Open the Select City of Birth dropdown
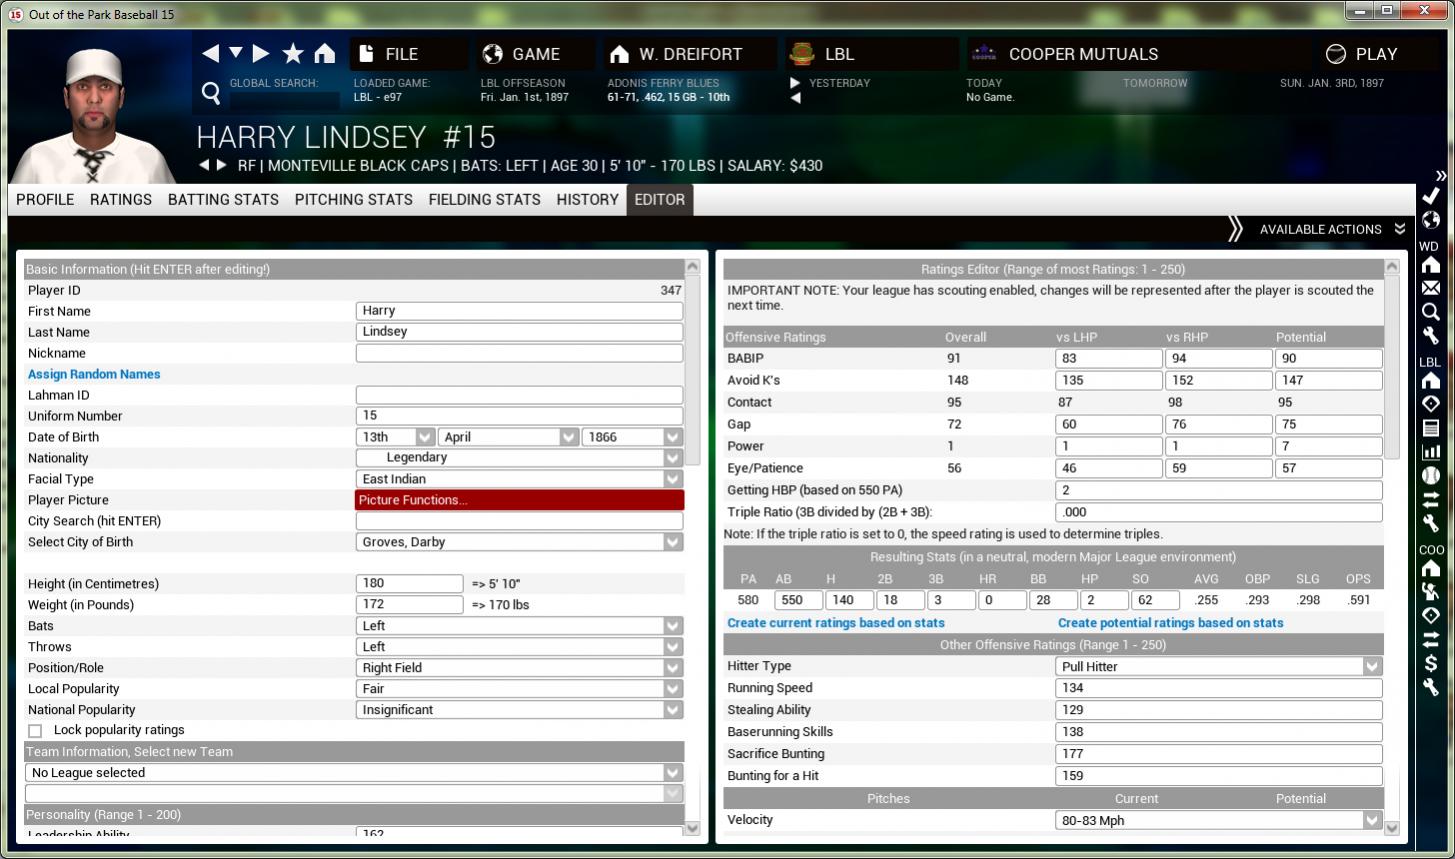1455x859 pixels. 519,542
